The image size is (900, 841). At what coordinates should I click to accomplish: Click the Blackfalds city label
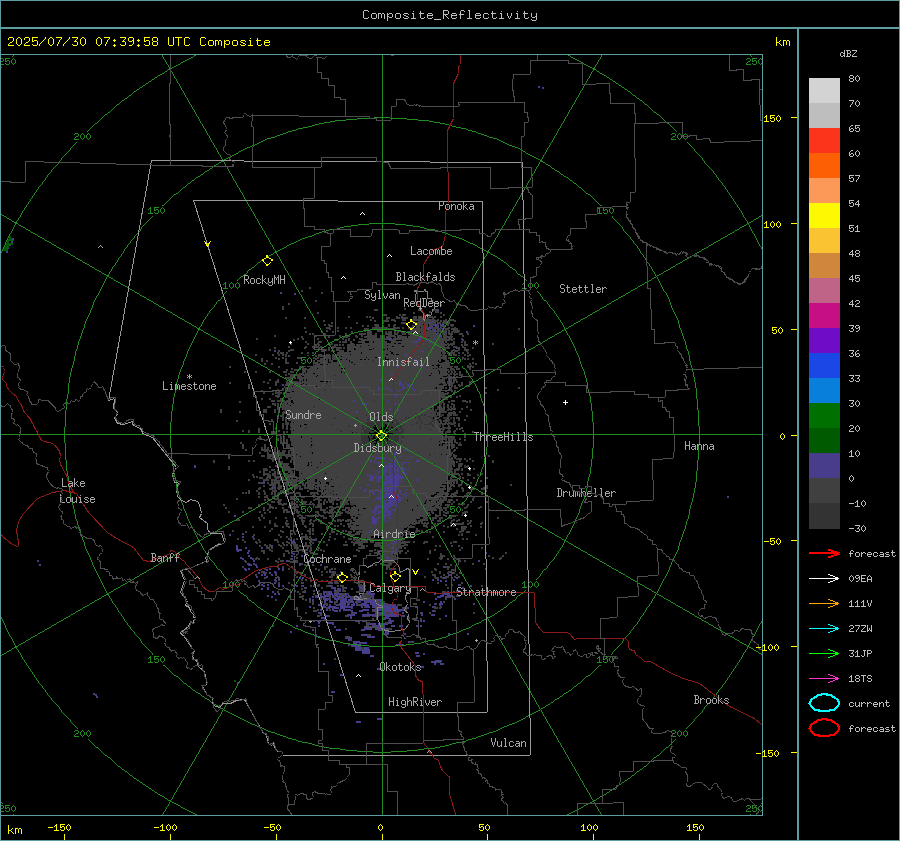point(425,277)
